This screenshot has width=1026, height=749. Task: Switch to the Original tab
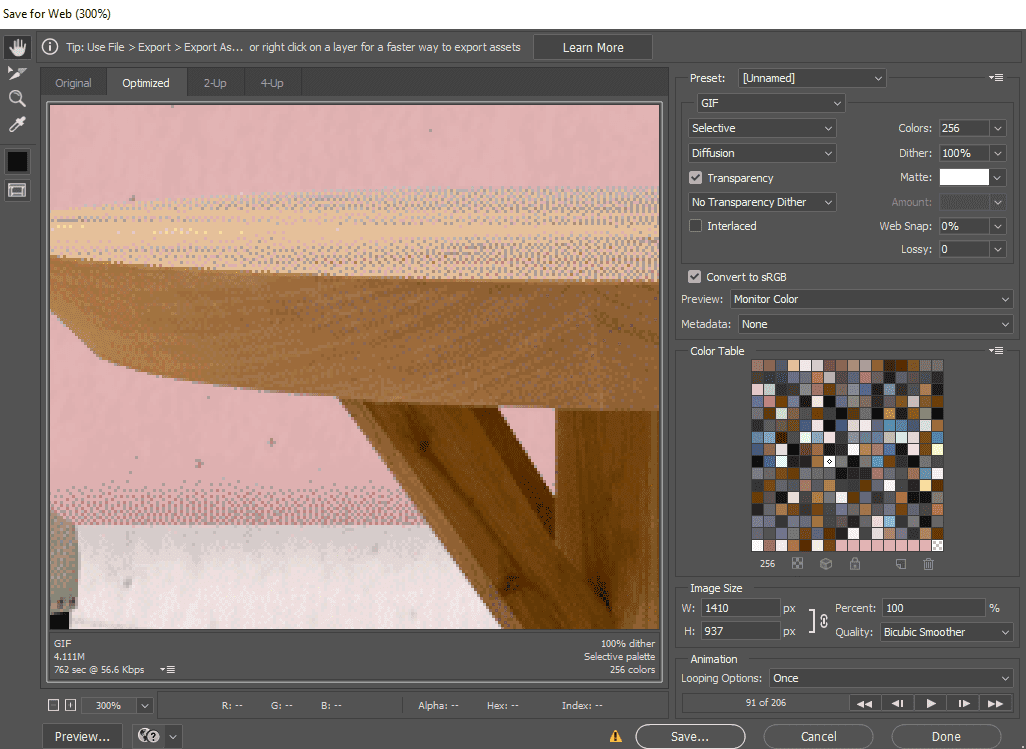(x=73, y=83)
